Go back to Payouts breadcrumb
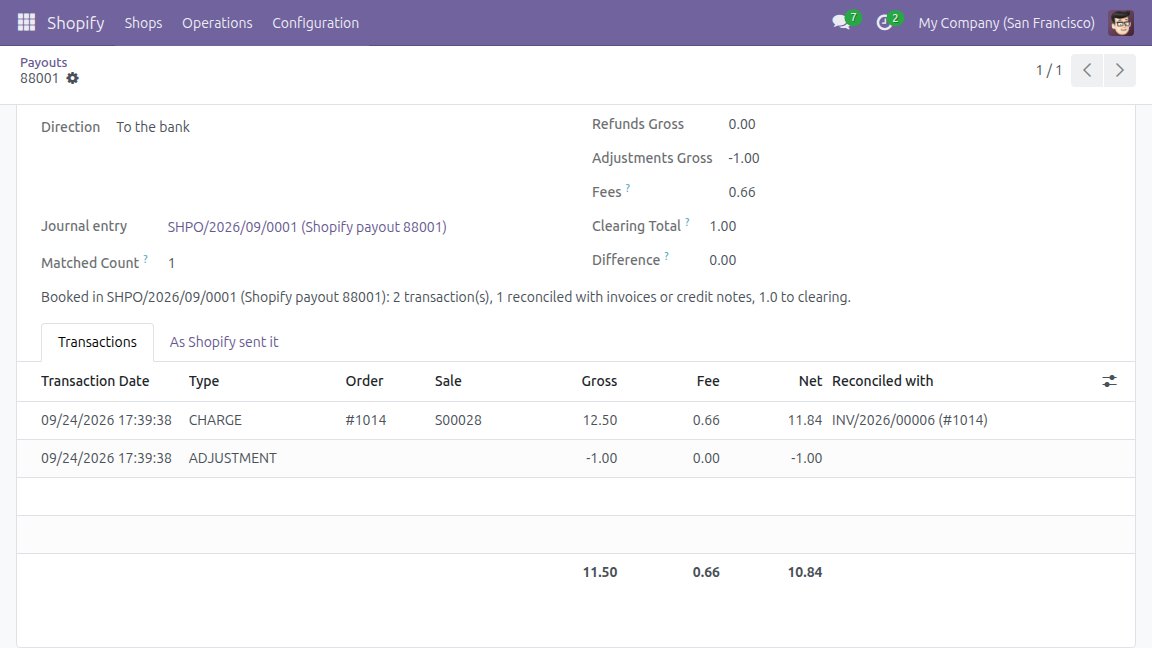1152x648 pixels. click(x=43, y=62)
